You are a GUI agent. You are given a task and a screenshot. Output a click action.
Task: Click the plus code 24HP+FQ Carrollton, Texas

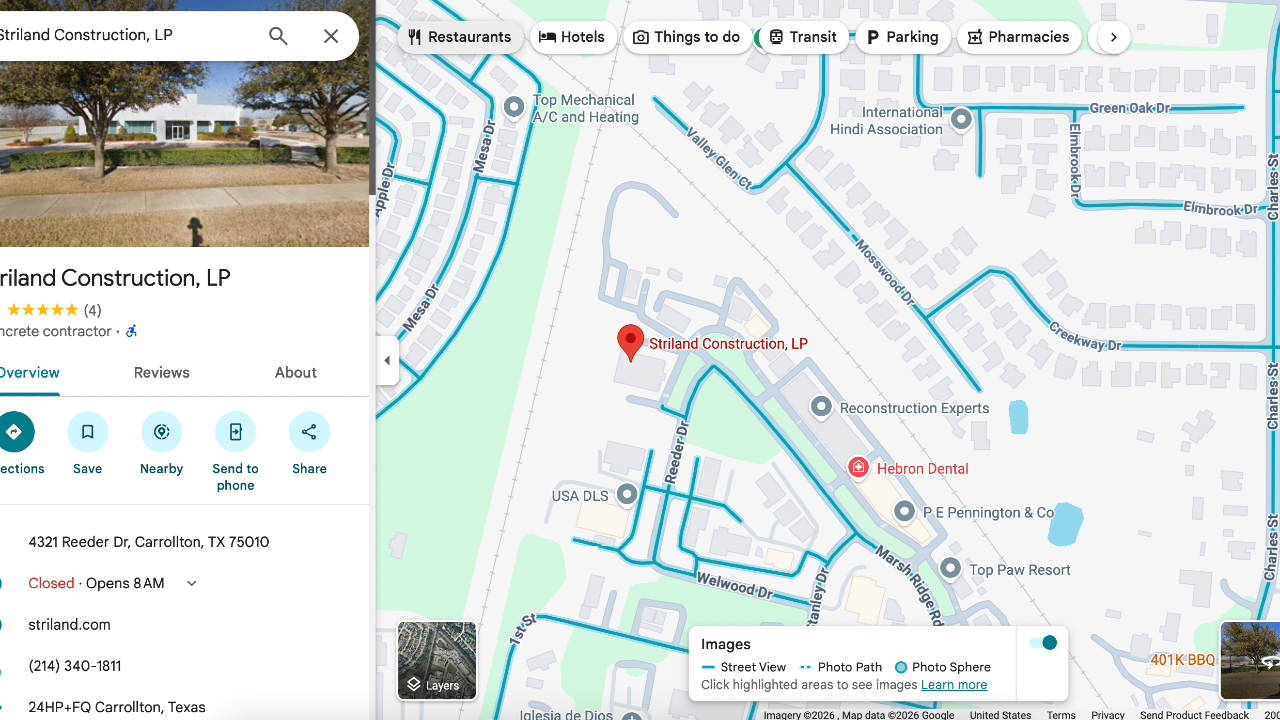click(117, 707)
